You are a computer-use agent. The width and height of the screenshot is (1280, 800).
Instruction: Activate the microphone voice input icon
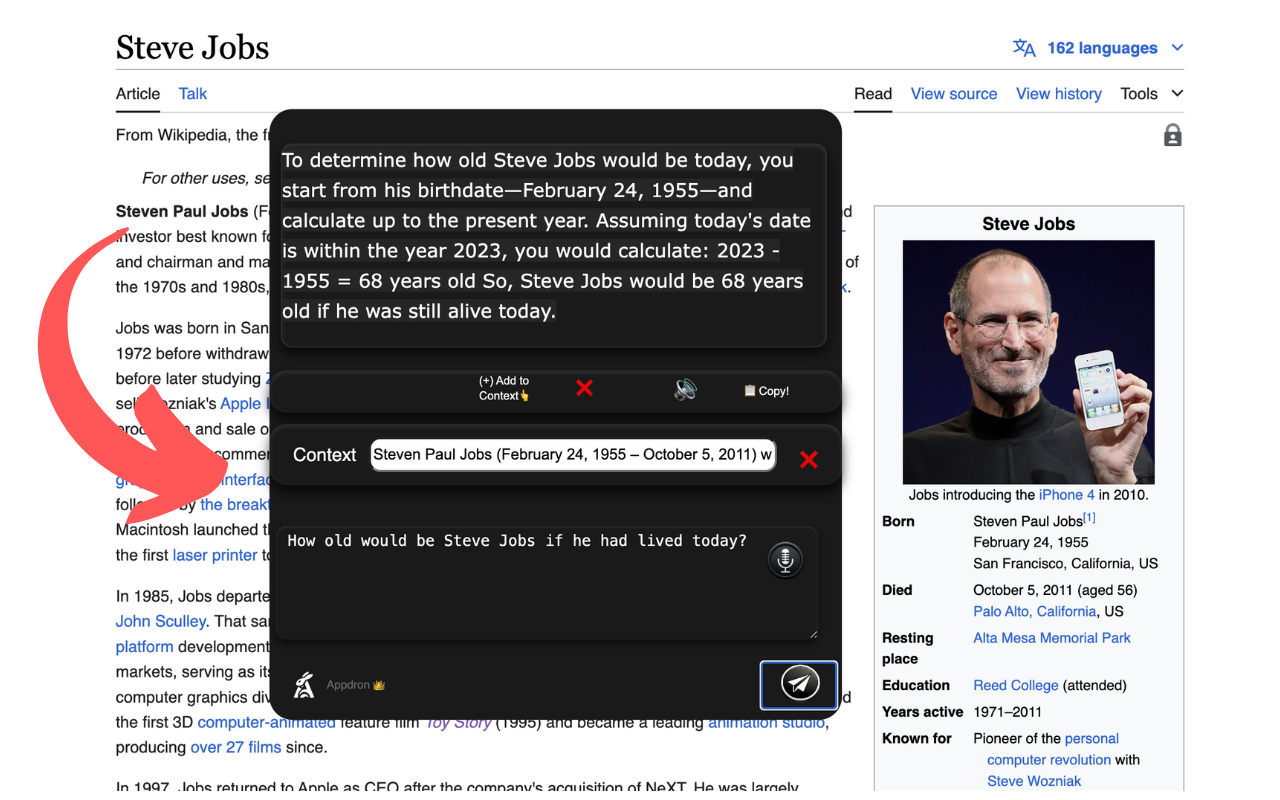(x=785, y=560)
